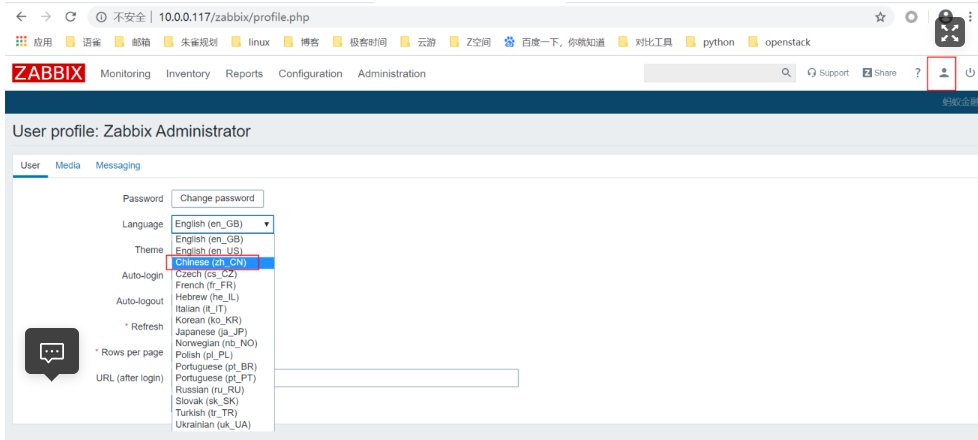Click the Zabbix logo
The height and width of the screenshot is (440, 978).
coord(48,73)
